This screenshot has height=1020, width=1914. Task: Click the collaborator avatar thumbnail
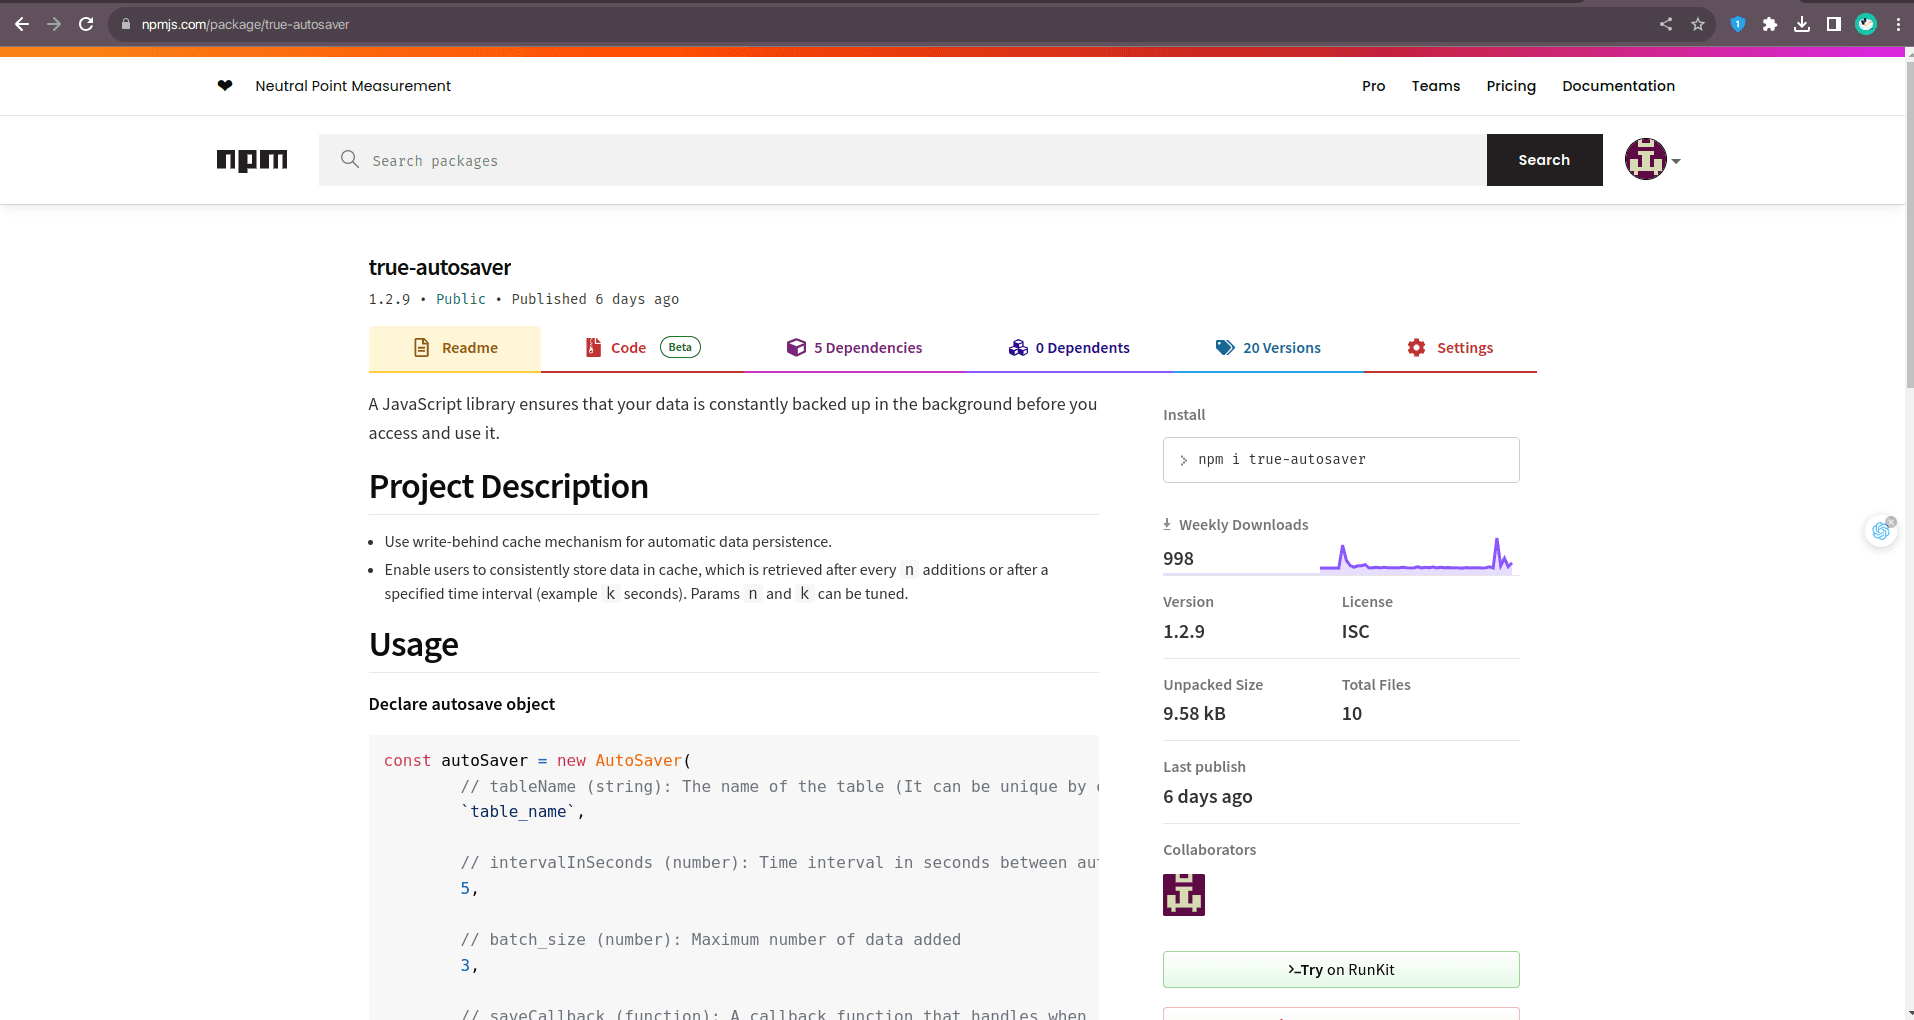(1184, 895)
